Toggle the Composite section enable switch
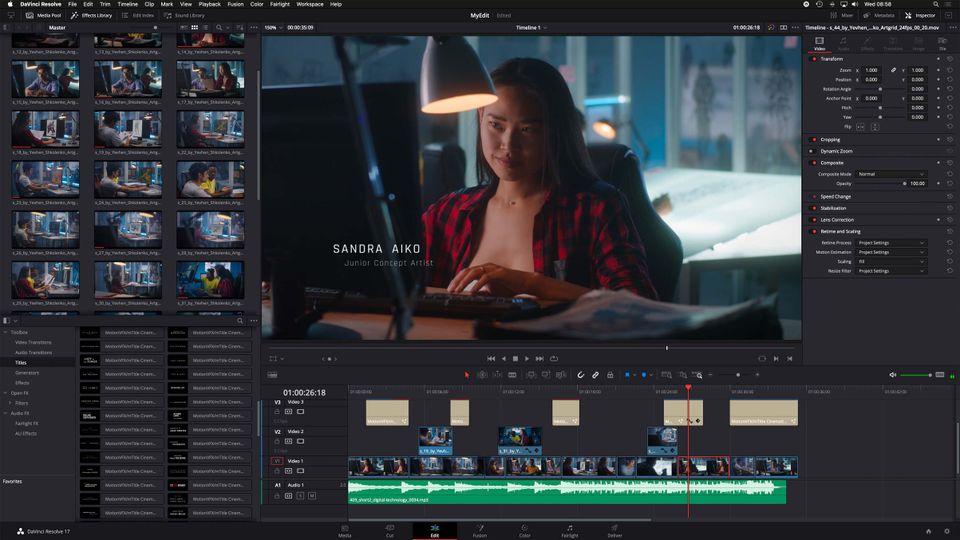 point(814,163)
